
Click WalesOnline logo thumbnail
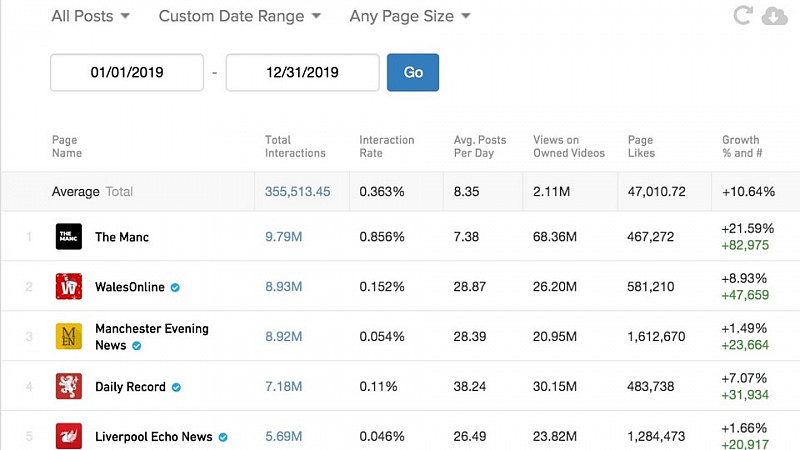tap(68, 286)
